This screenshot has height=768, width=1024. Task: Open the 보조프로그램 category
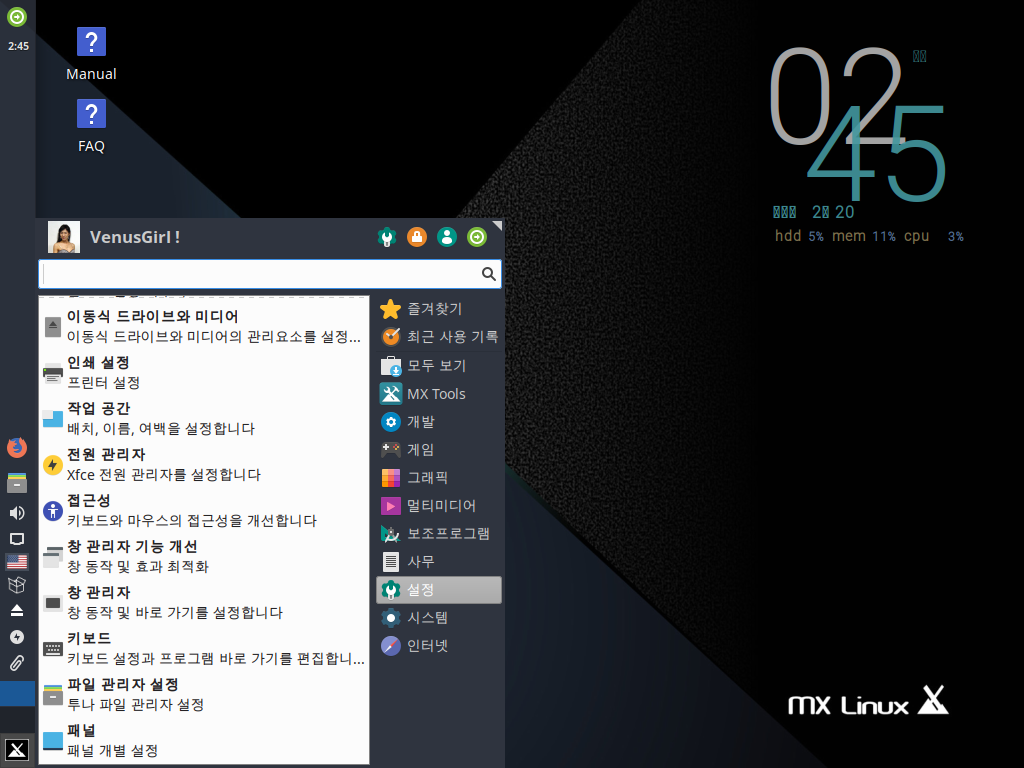(439, 534)
